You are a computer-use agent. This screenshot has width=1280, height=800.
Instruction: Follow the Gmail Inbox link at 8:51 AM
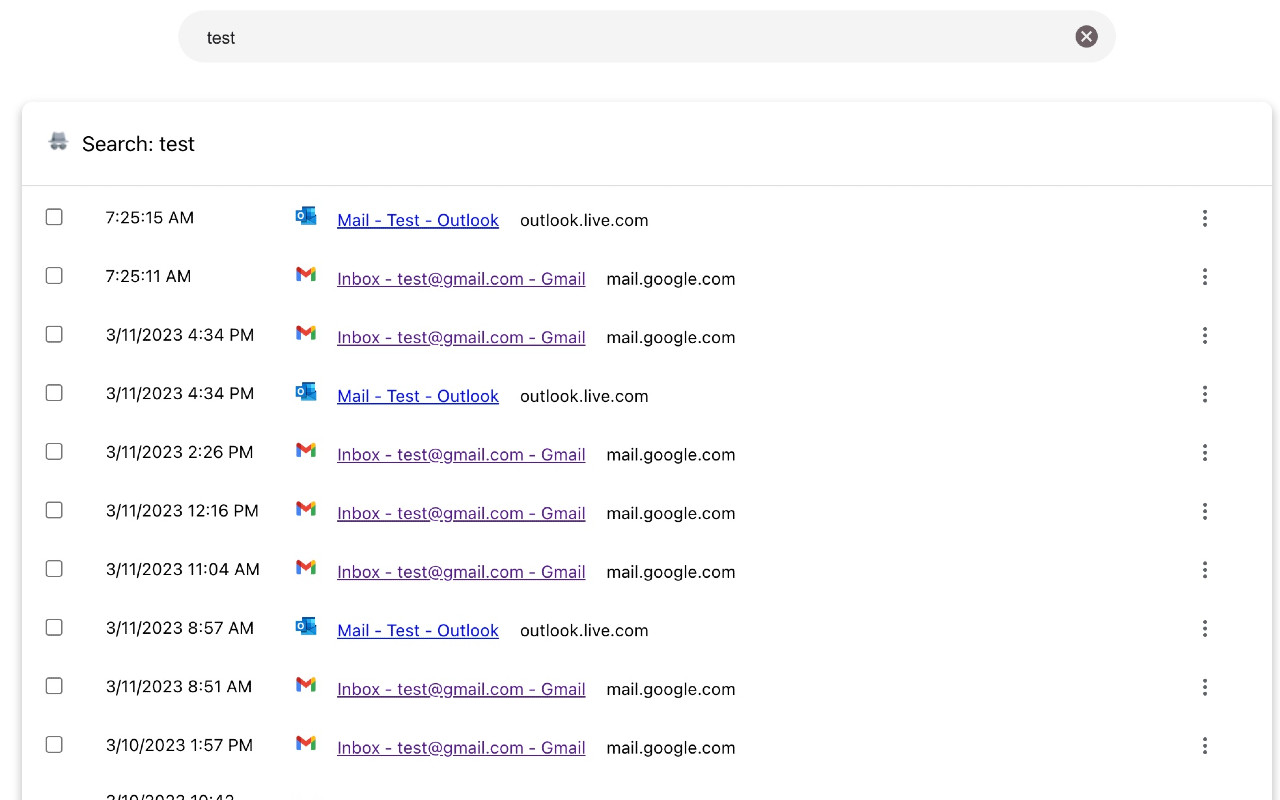pos(461,689)
